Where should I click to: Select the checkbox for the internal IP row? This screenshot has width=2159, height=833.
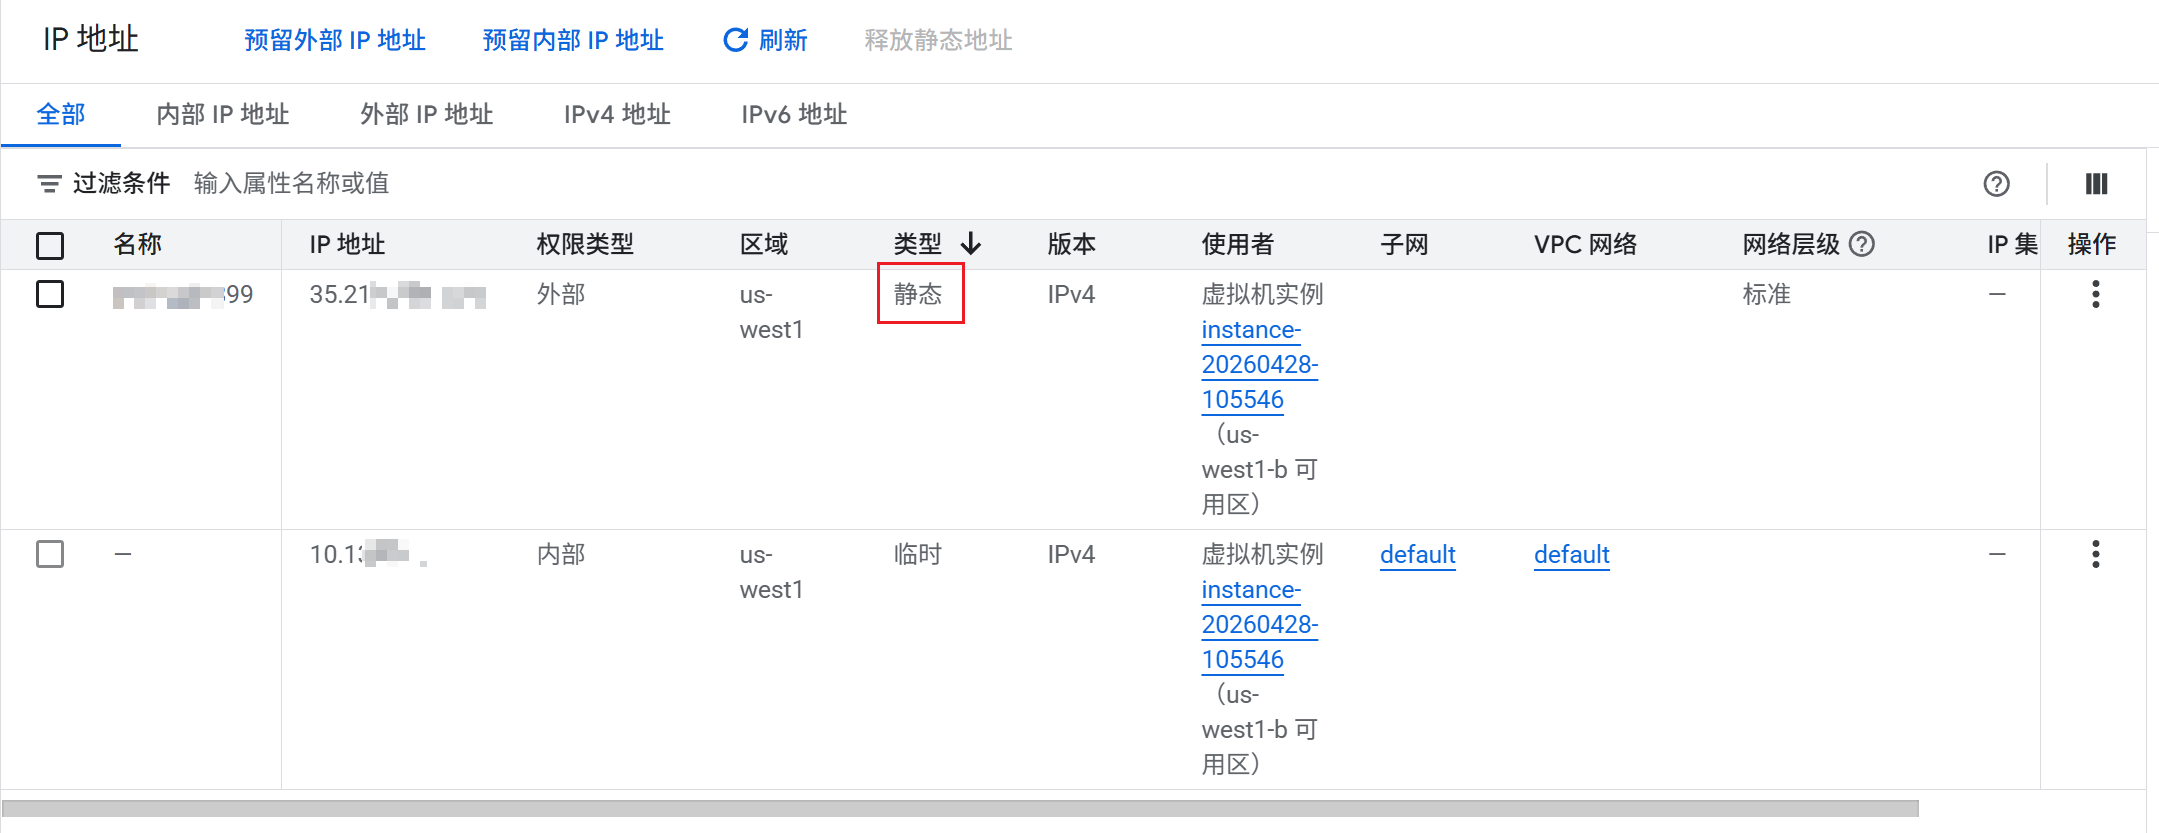point(50,554)
